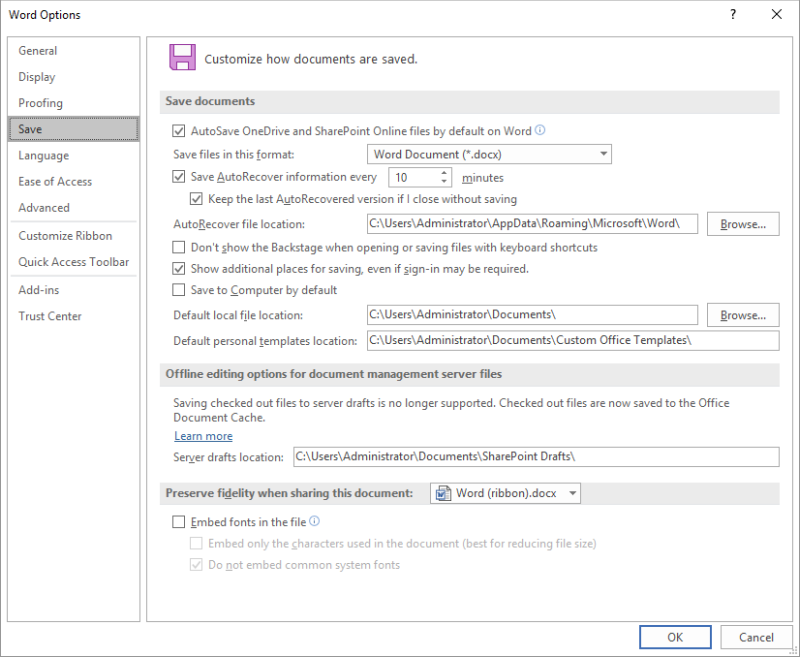Uncheck Save AutoRecover information every
This screenshot has height=657, width=800.
tap(179, 177)
